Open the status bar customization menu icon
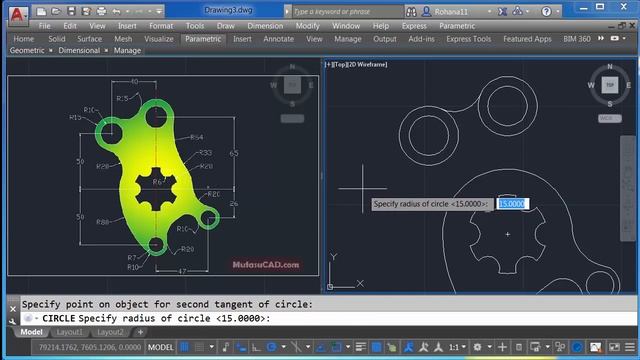 [x=630, y=347]
